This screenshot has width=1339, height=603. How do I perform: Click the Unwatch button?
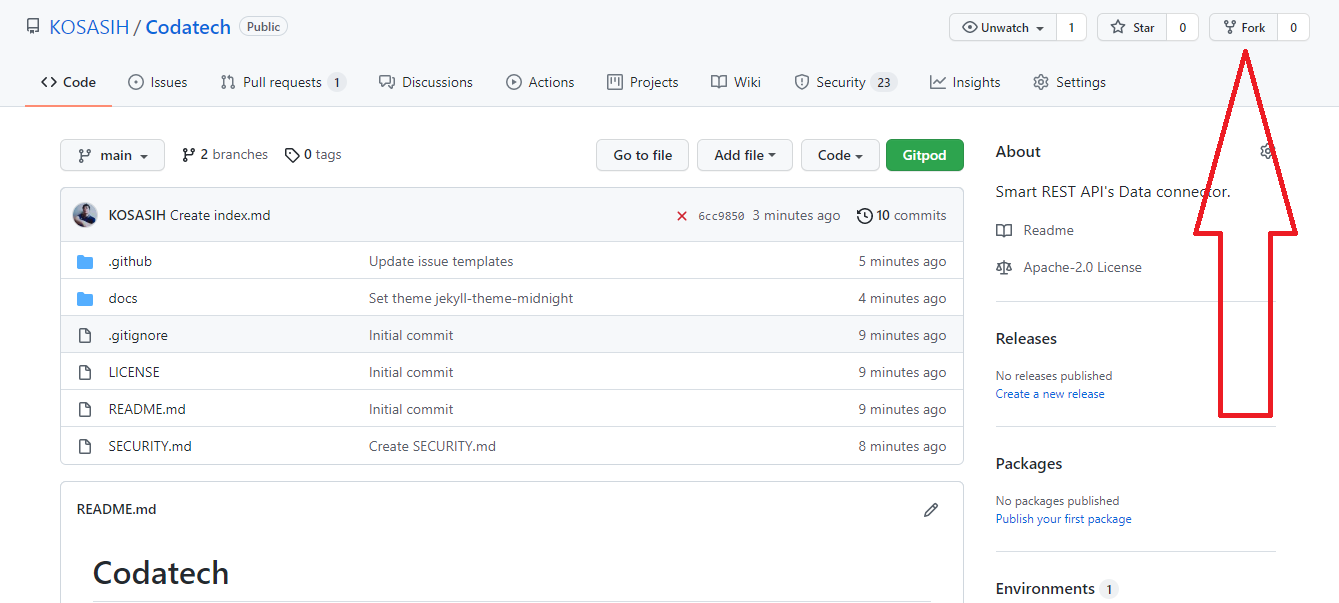1003,28
